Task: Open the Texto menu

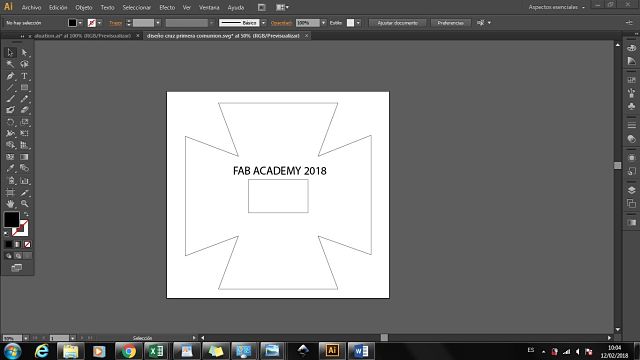Action: click(107, 7)
